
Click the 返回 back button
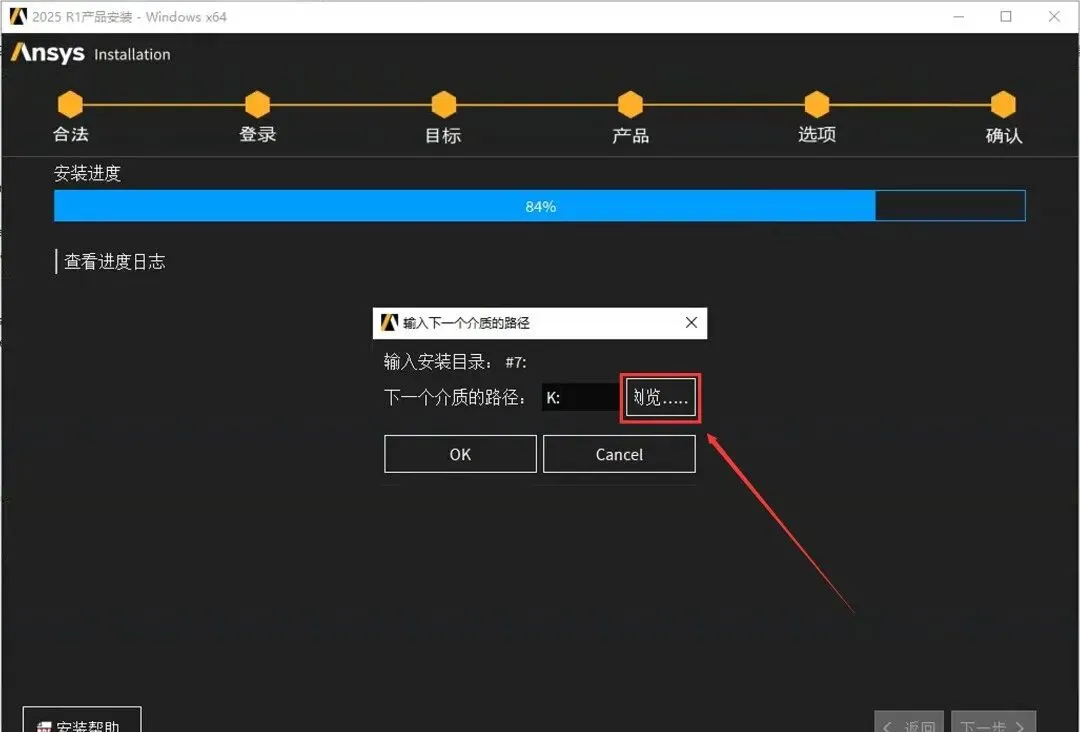(911, 722)
